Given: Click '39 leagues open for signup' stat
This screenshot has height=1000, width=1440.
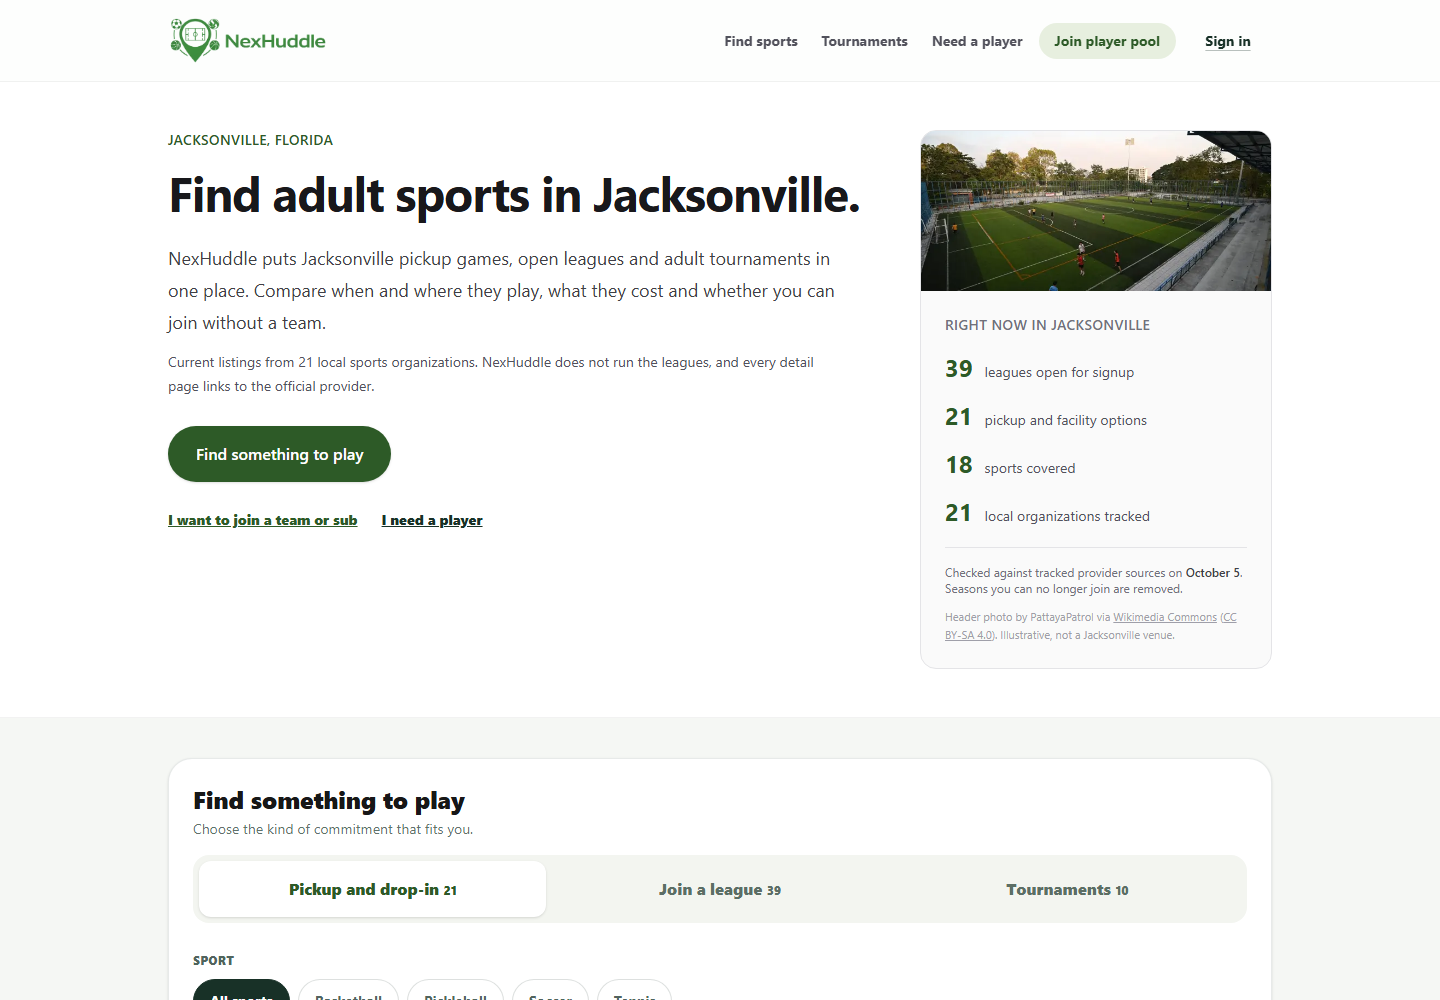Looking at the screenshot, I should (x=1040, y=370).
